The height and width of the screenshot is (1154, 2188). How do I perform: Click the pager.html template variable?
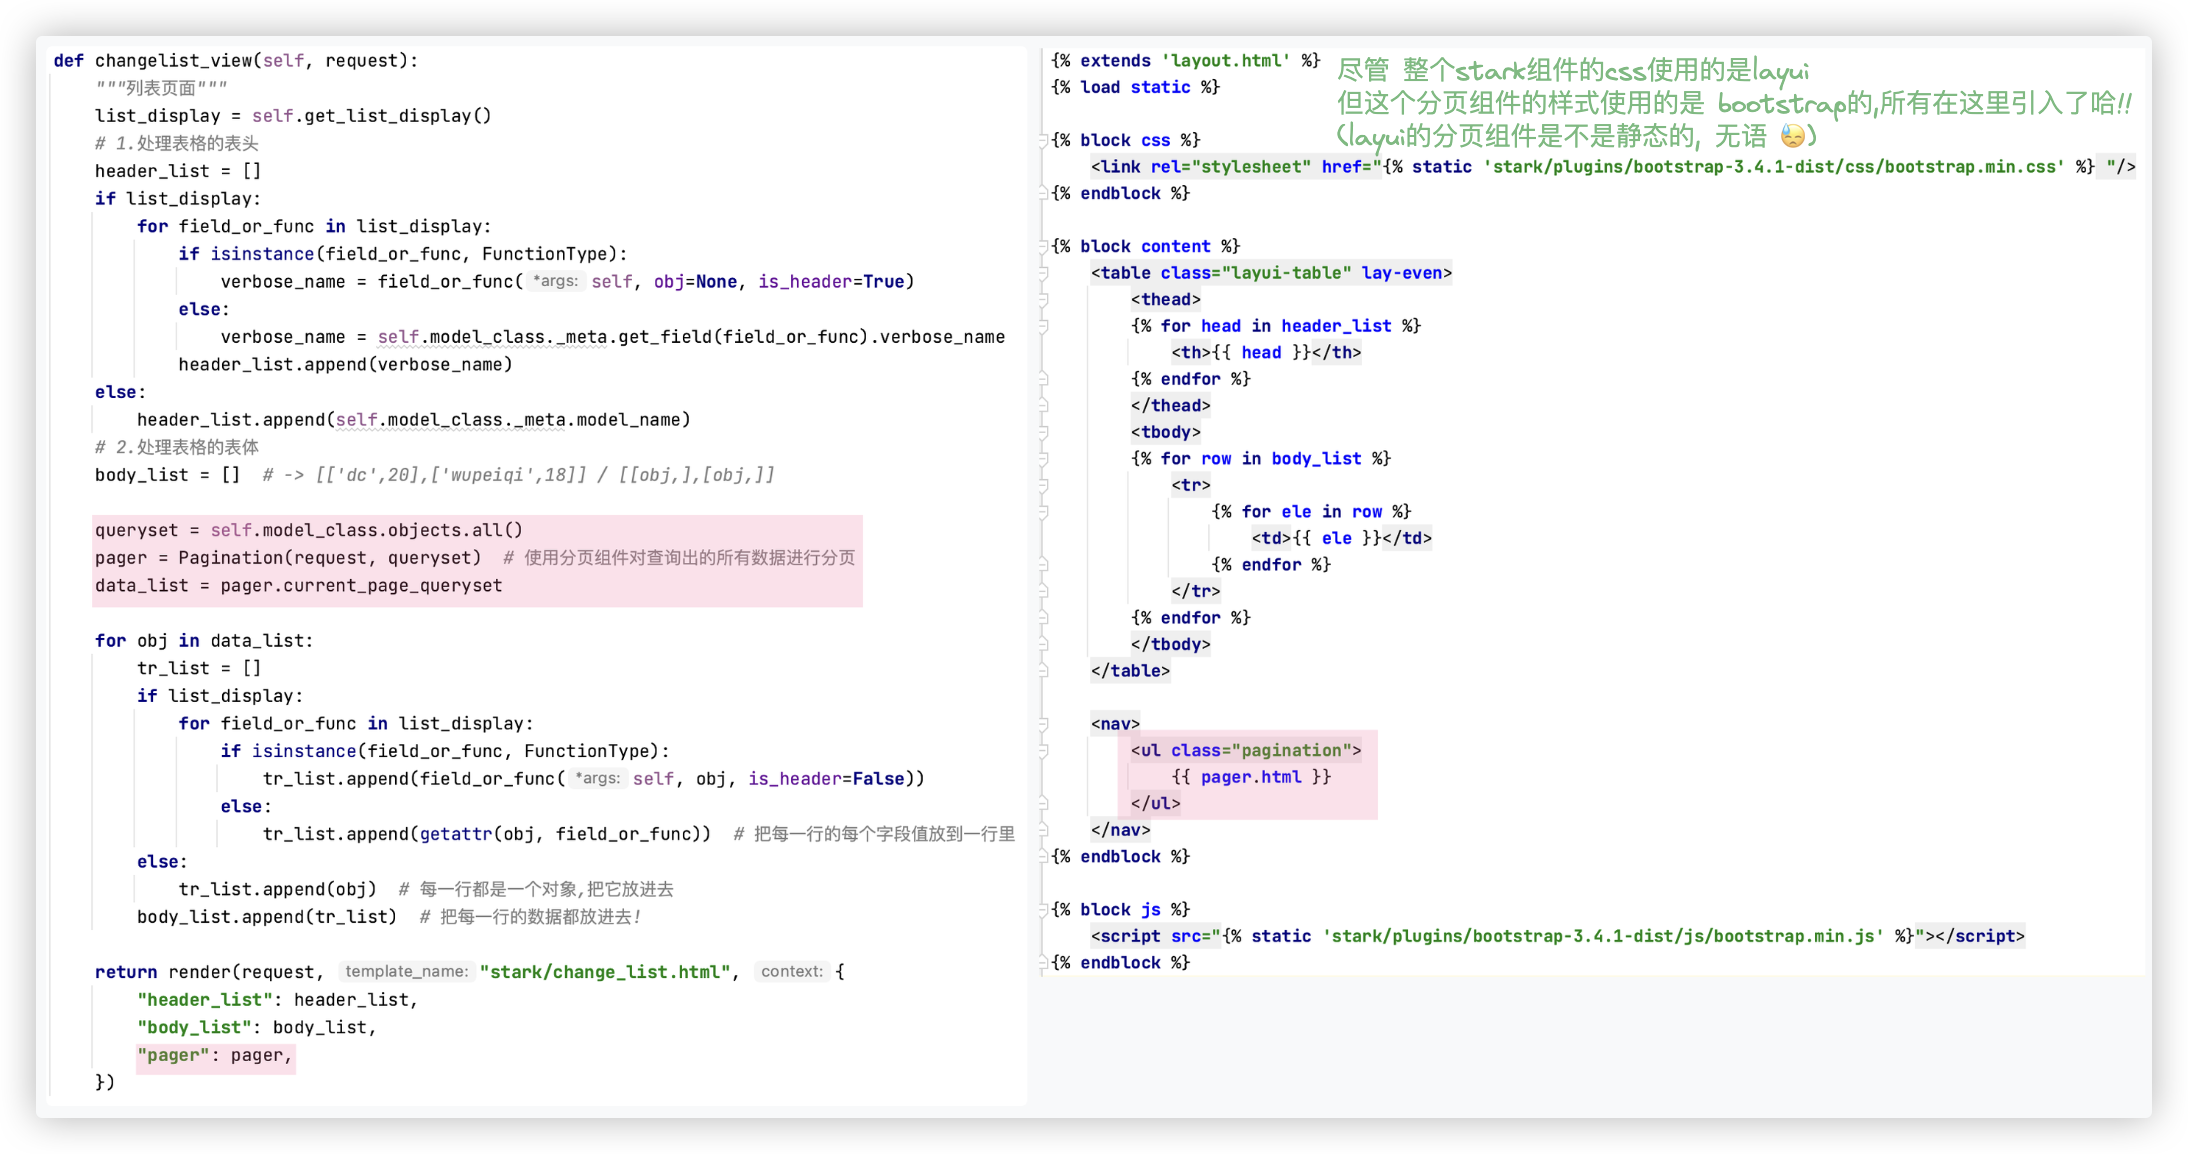tap(1250, 777)
